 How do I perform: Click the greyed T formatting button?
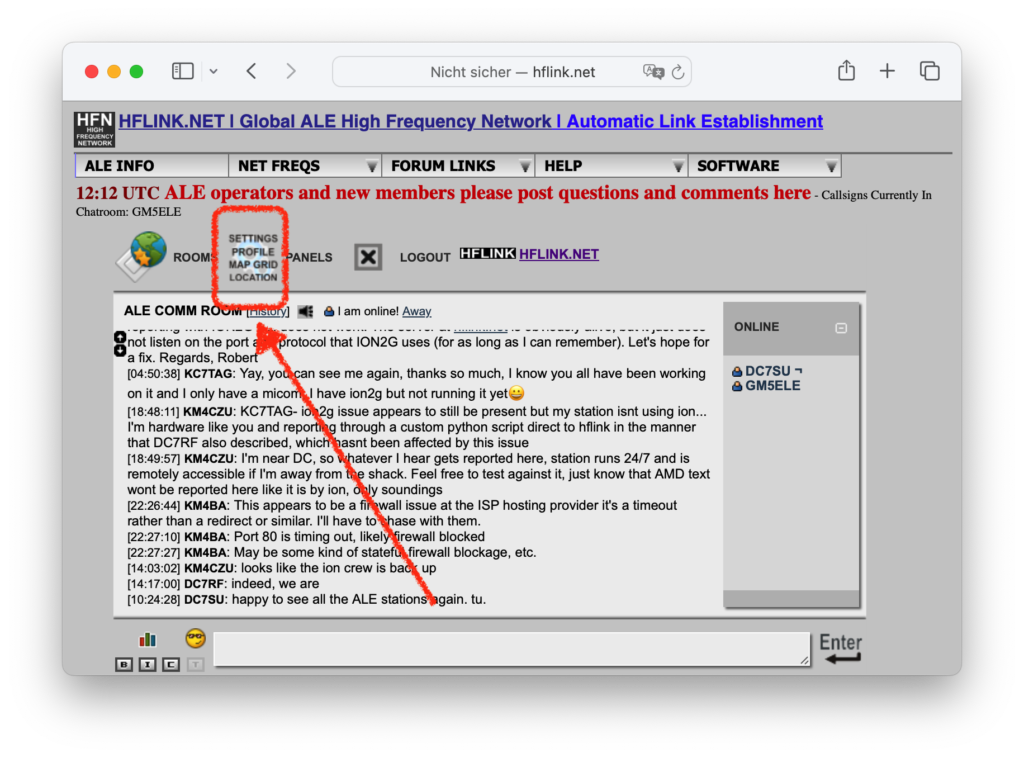click(x=195, y=665)
